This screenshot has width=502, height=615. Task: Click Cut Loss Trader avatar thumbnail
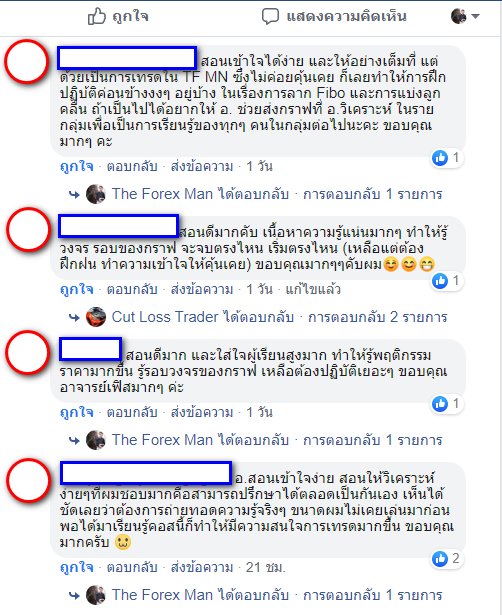pyautogui.click(x=96, y=317)
